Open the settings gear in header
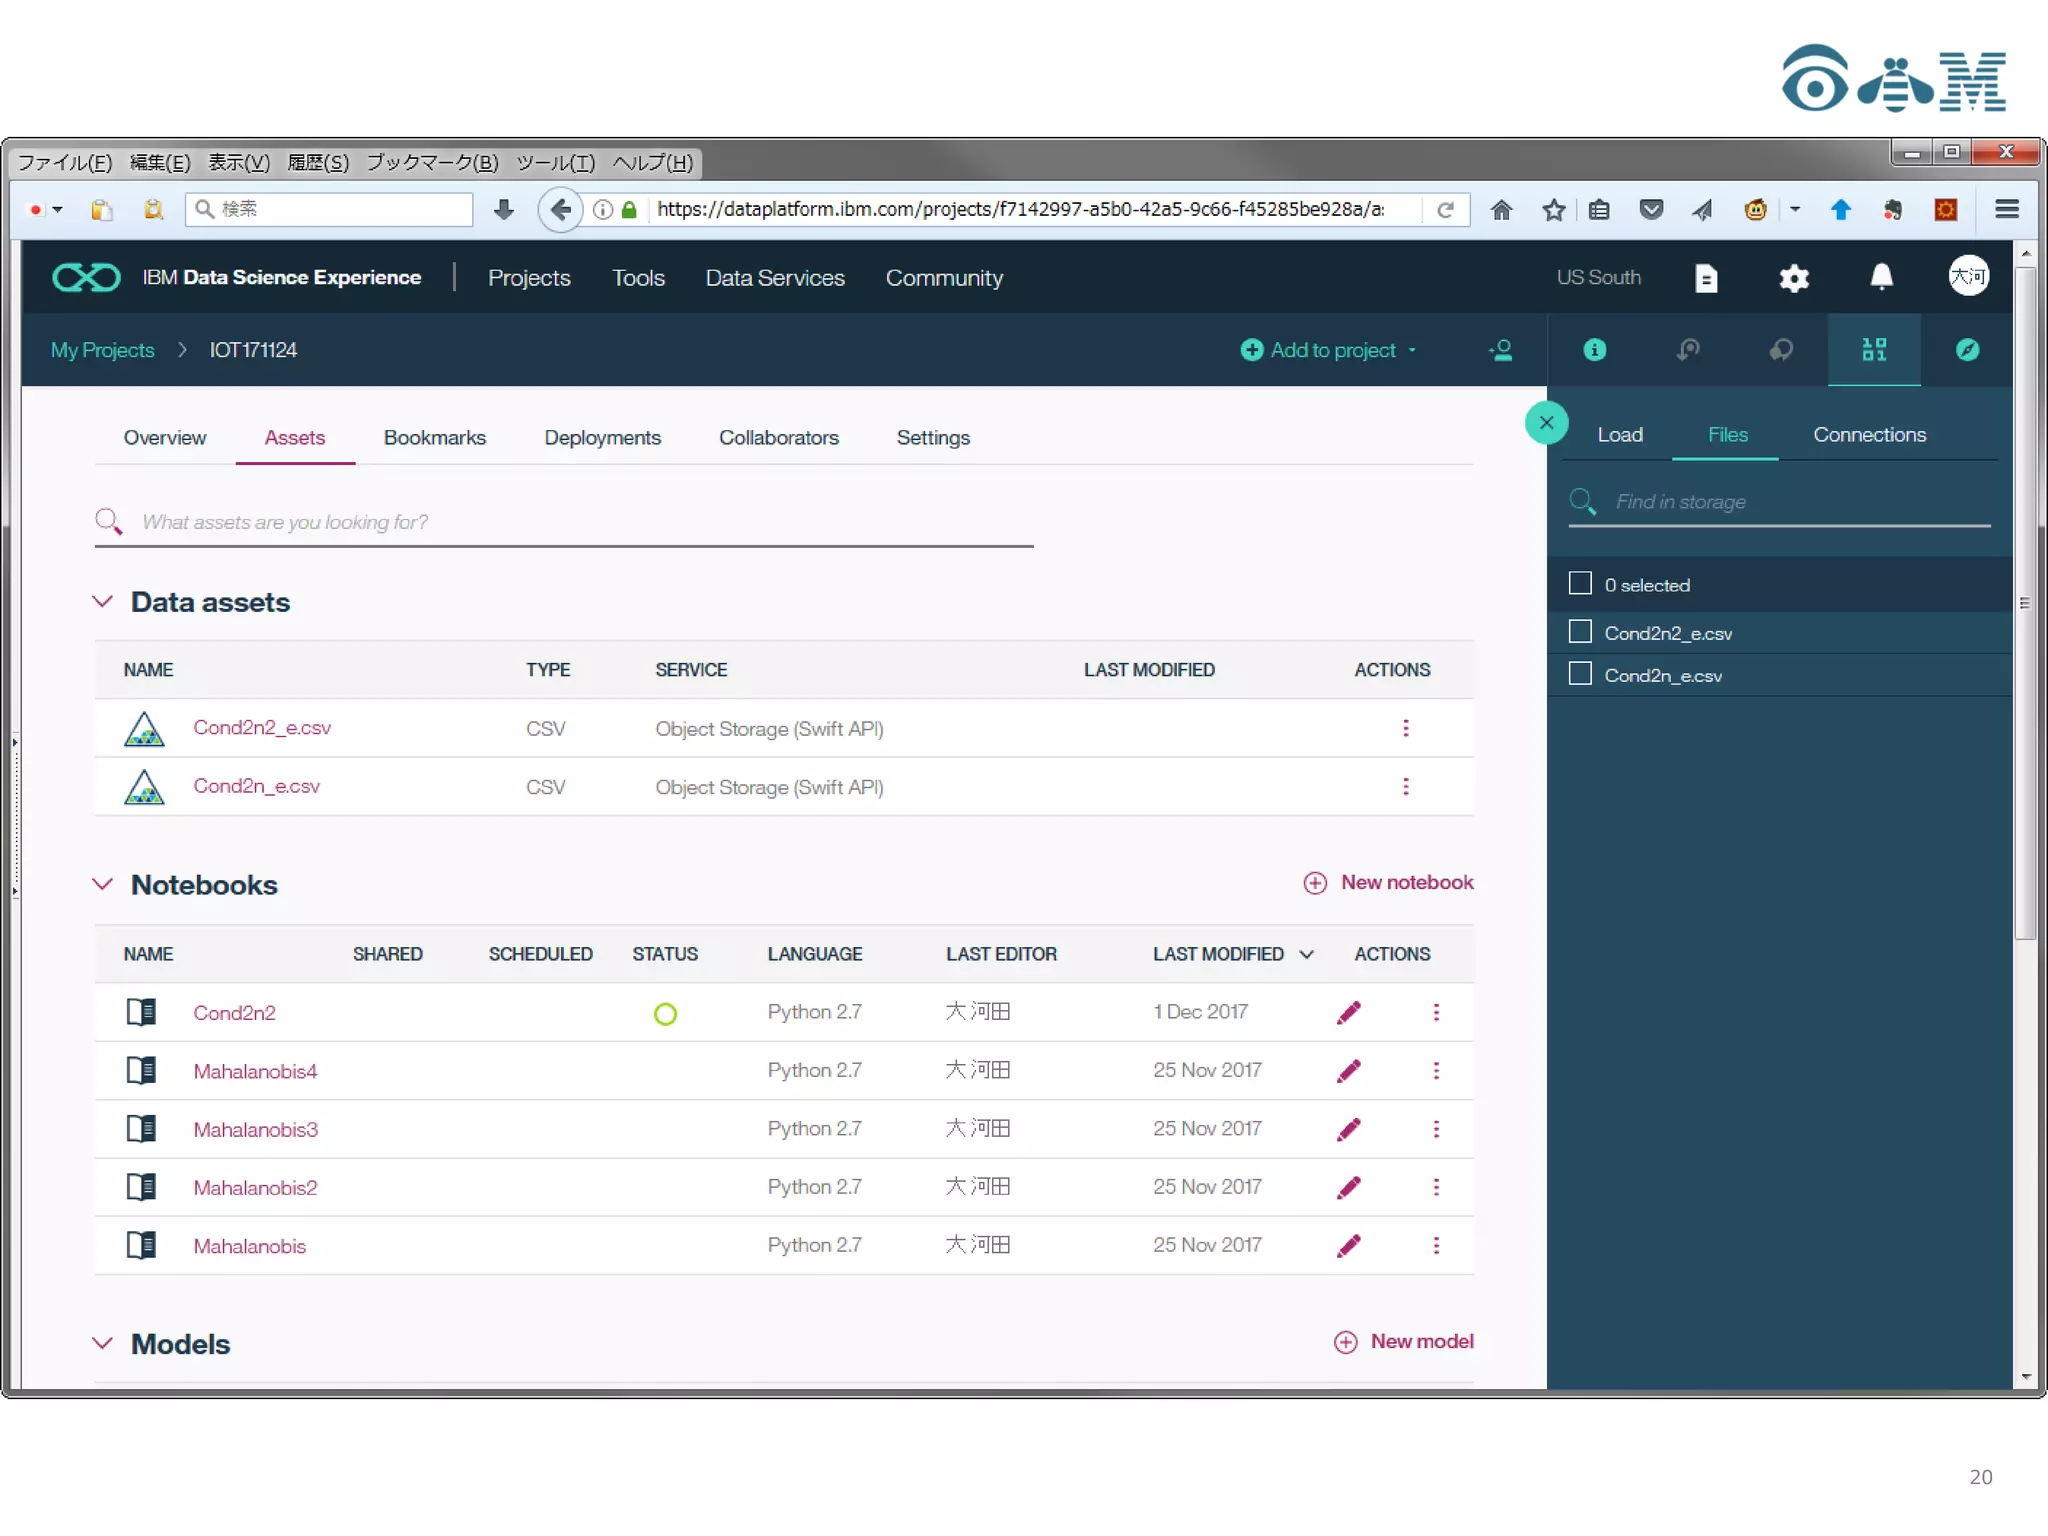The height and width of the screenshot is (1536, 2048). (x=1794, y=278)
